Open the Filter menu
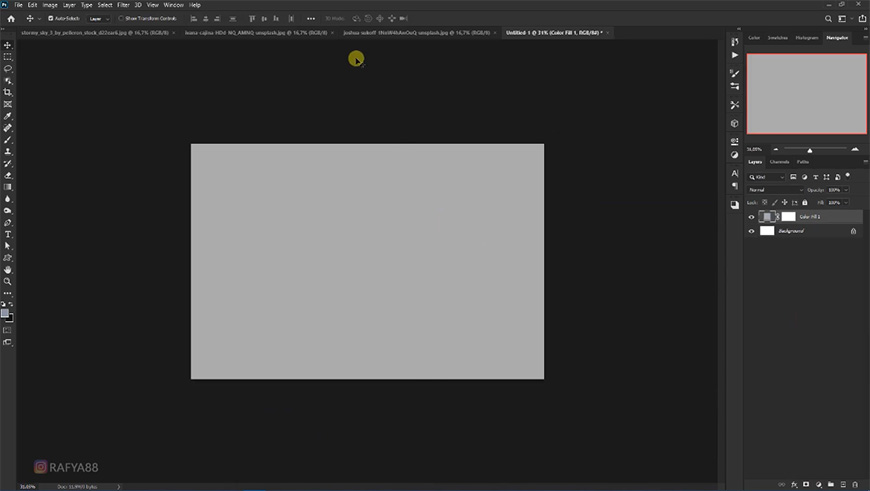The image size is (870, 491). (123, 5)
